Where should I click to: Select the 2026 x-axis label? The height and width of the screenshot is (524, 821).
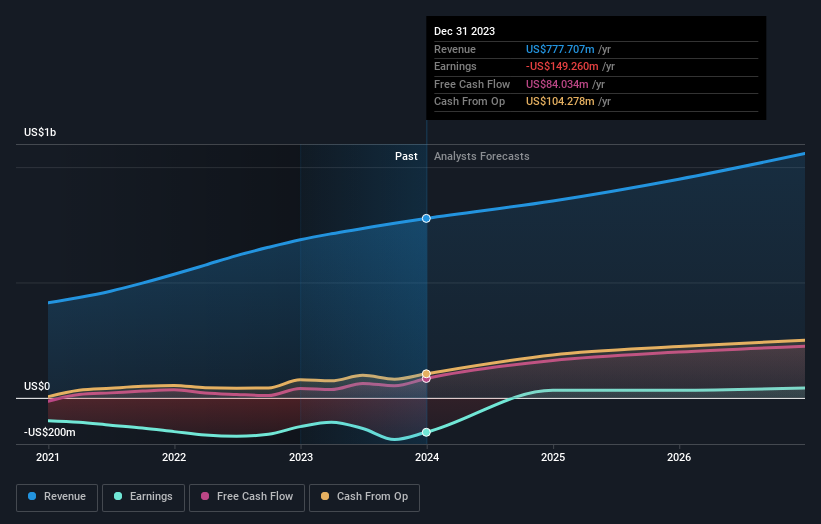pos(679,458)
